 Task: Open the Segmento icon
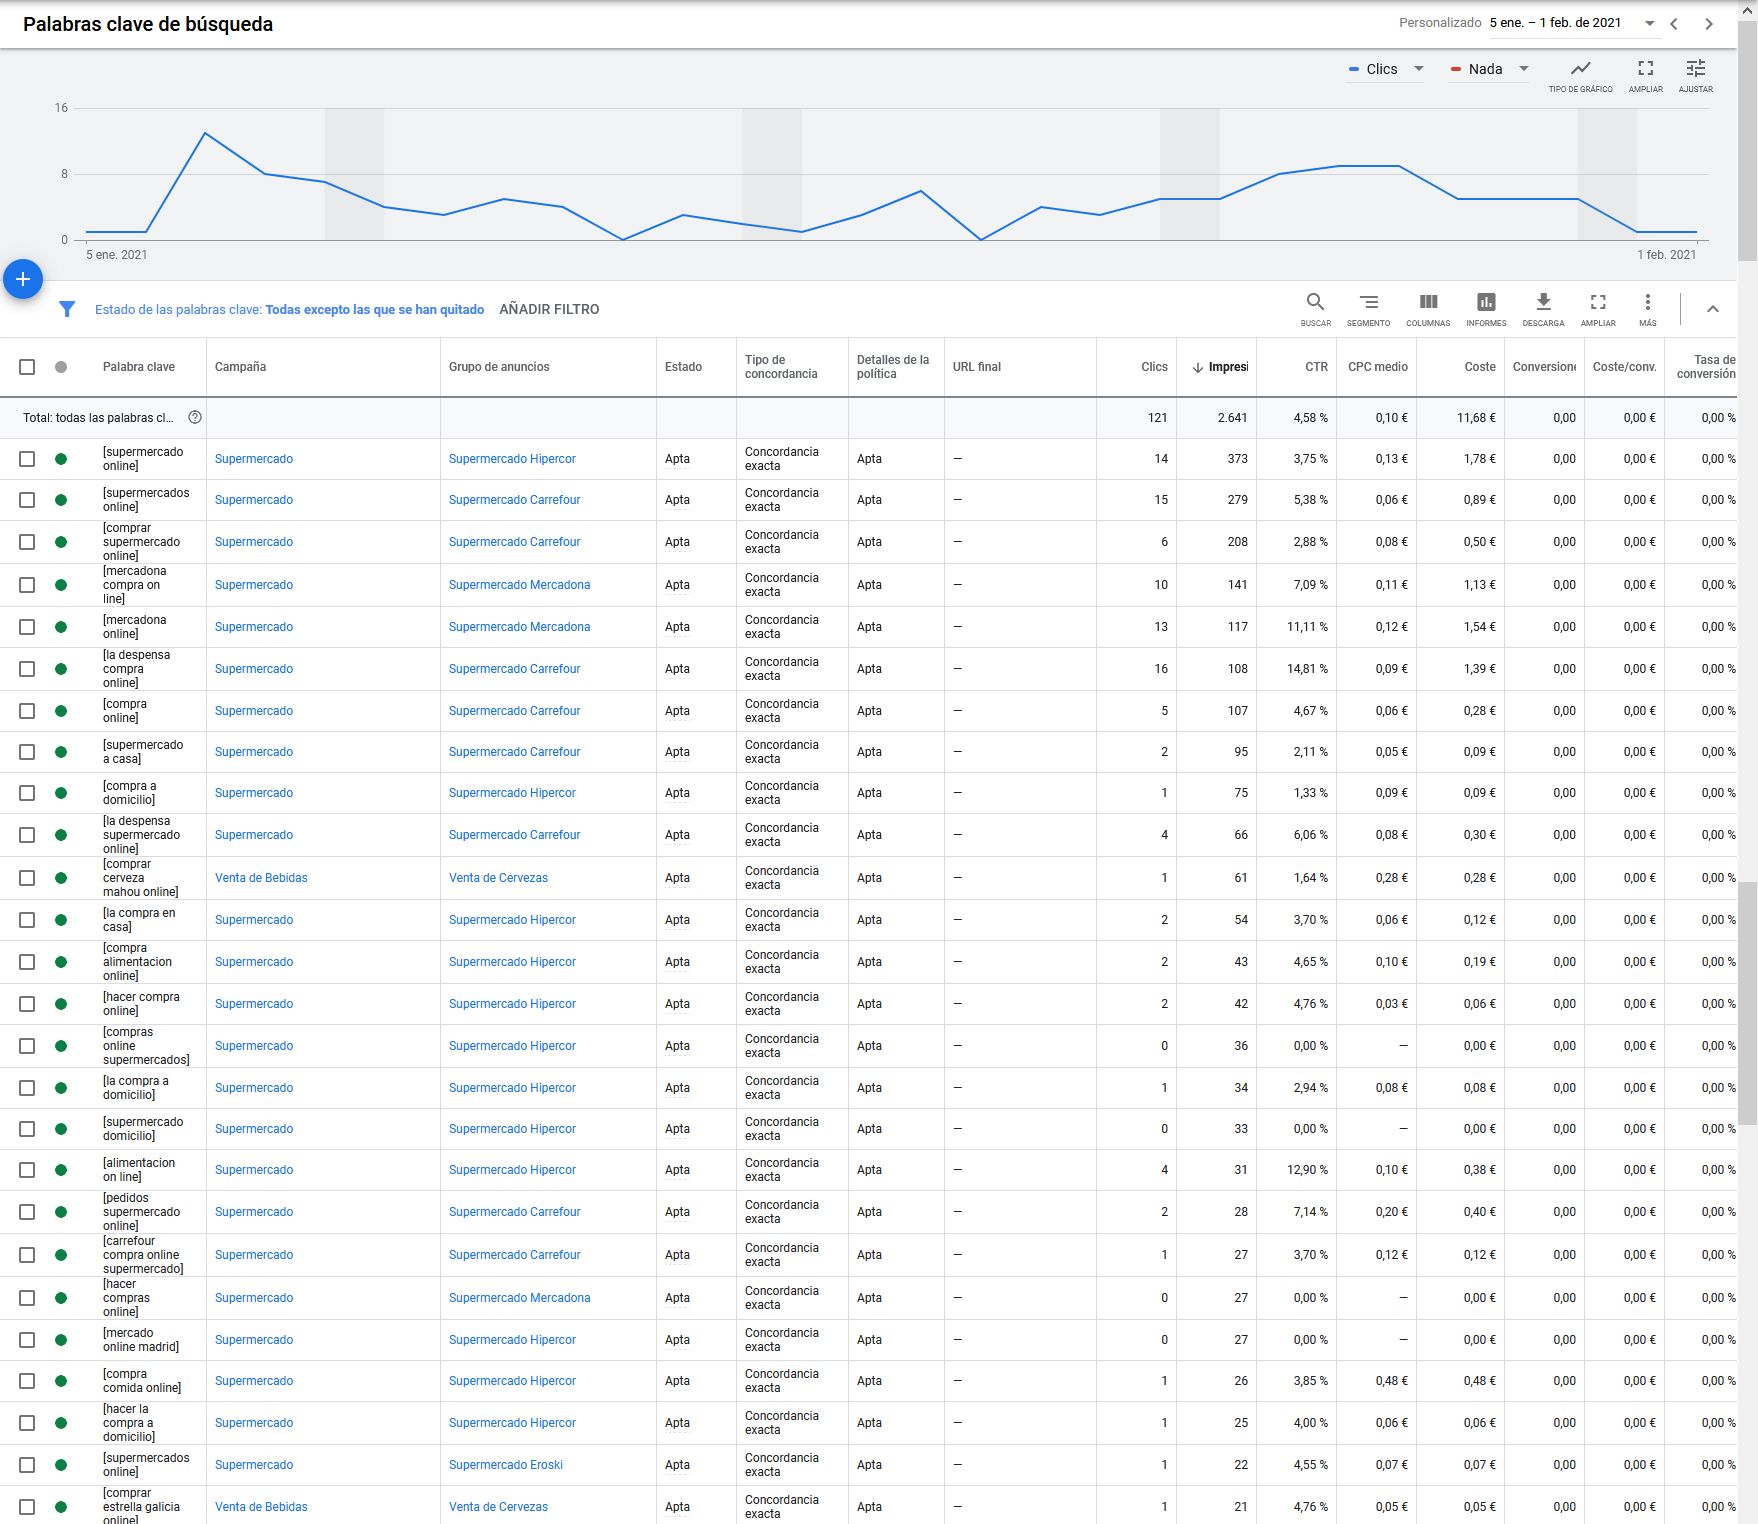pyautogui.click(x=1368, y=302)
